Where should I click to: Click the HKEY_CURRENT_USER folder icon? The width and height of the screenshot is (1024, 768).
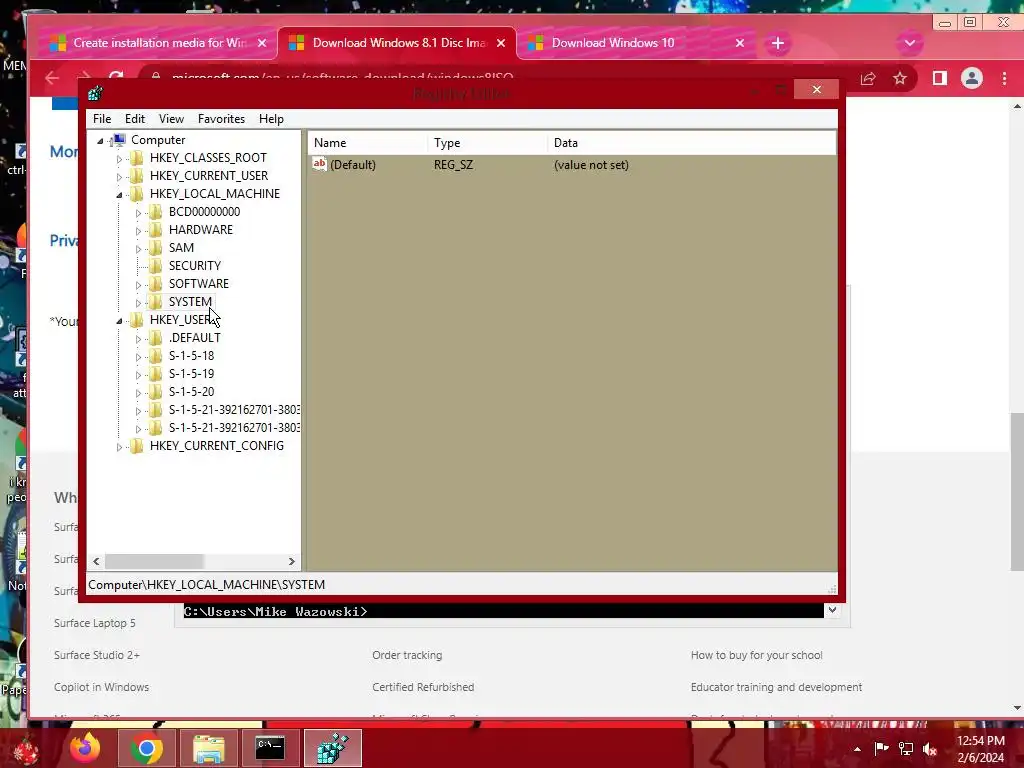[136, 176]
